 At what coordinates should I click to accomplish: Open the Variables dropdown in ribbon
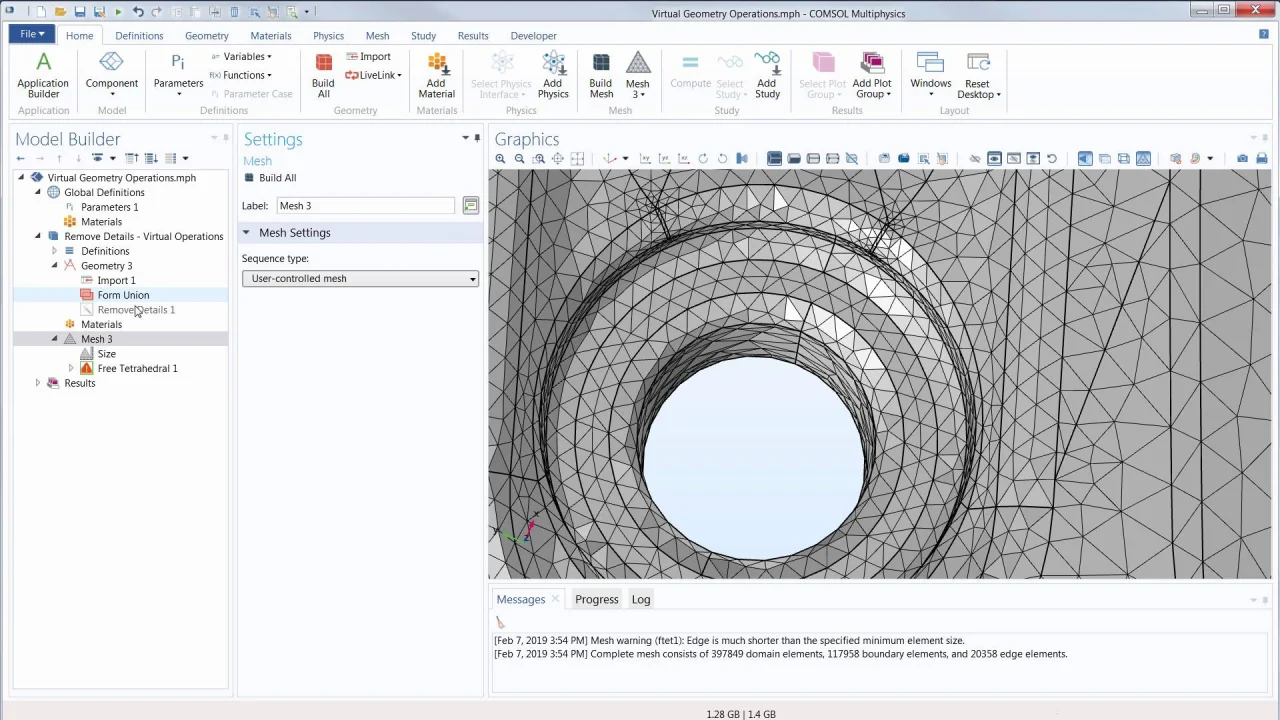point(241,57)
